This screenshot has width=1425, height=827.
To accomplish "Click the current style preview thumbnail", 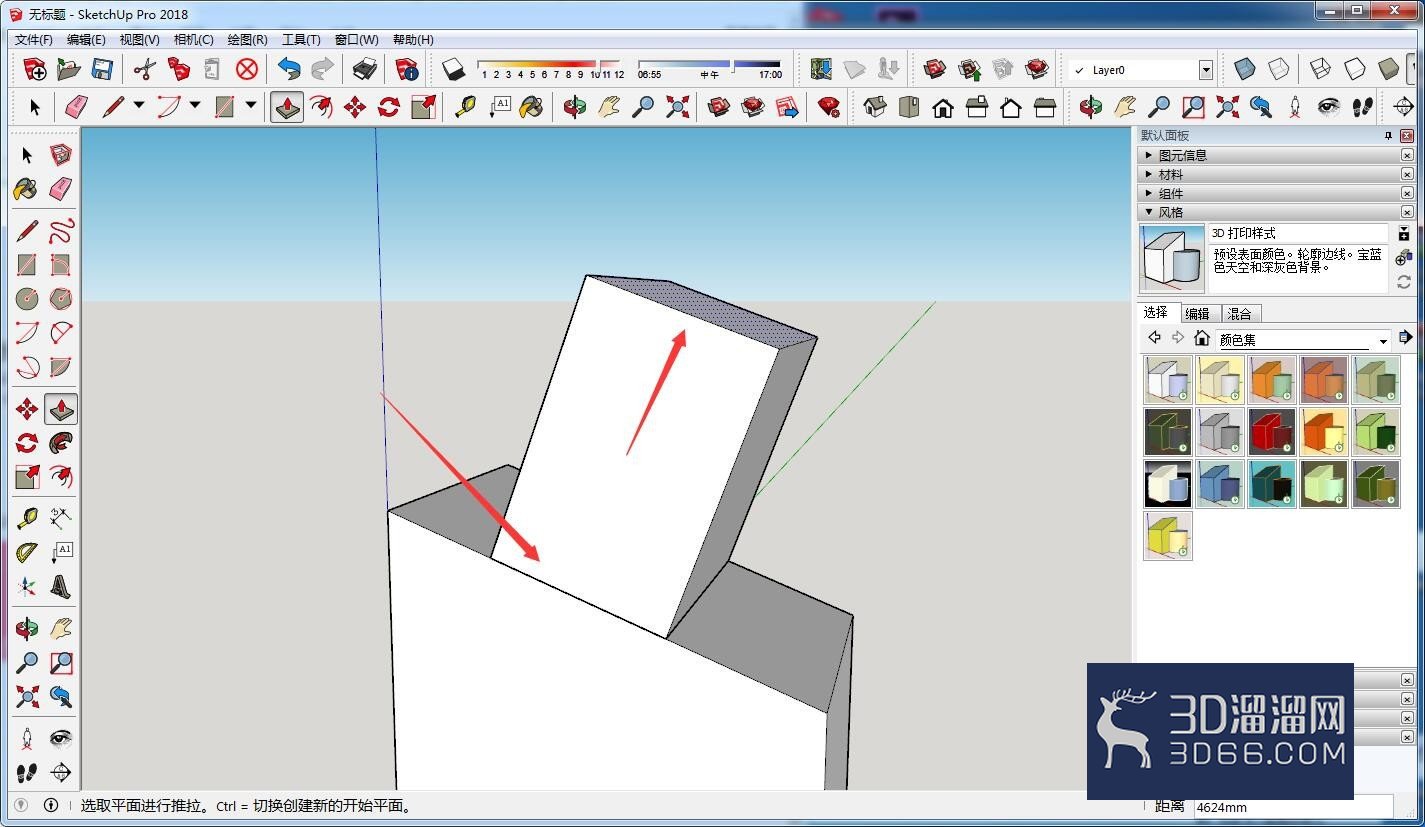I will tap(1171, 258).
